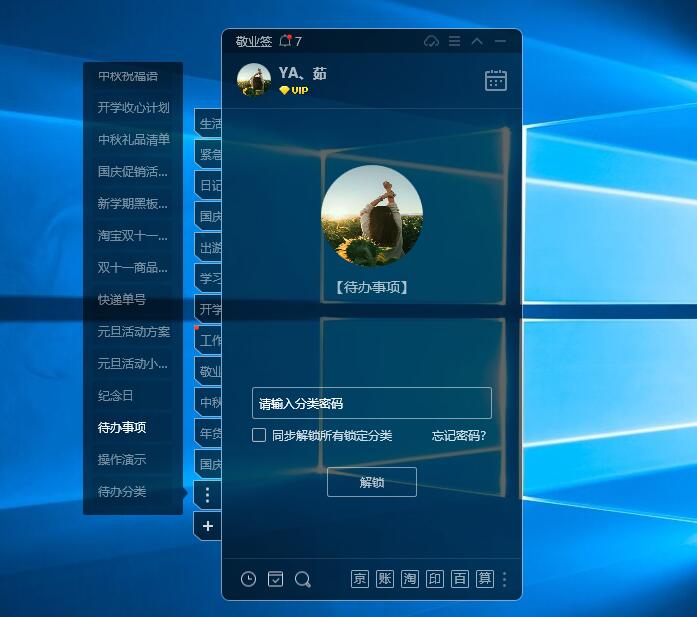Open the 印 shortcut icon
Image resolution: width=697 pixels, height=617 pixels.
(x=435, y=579)
